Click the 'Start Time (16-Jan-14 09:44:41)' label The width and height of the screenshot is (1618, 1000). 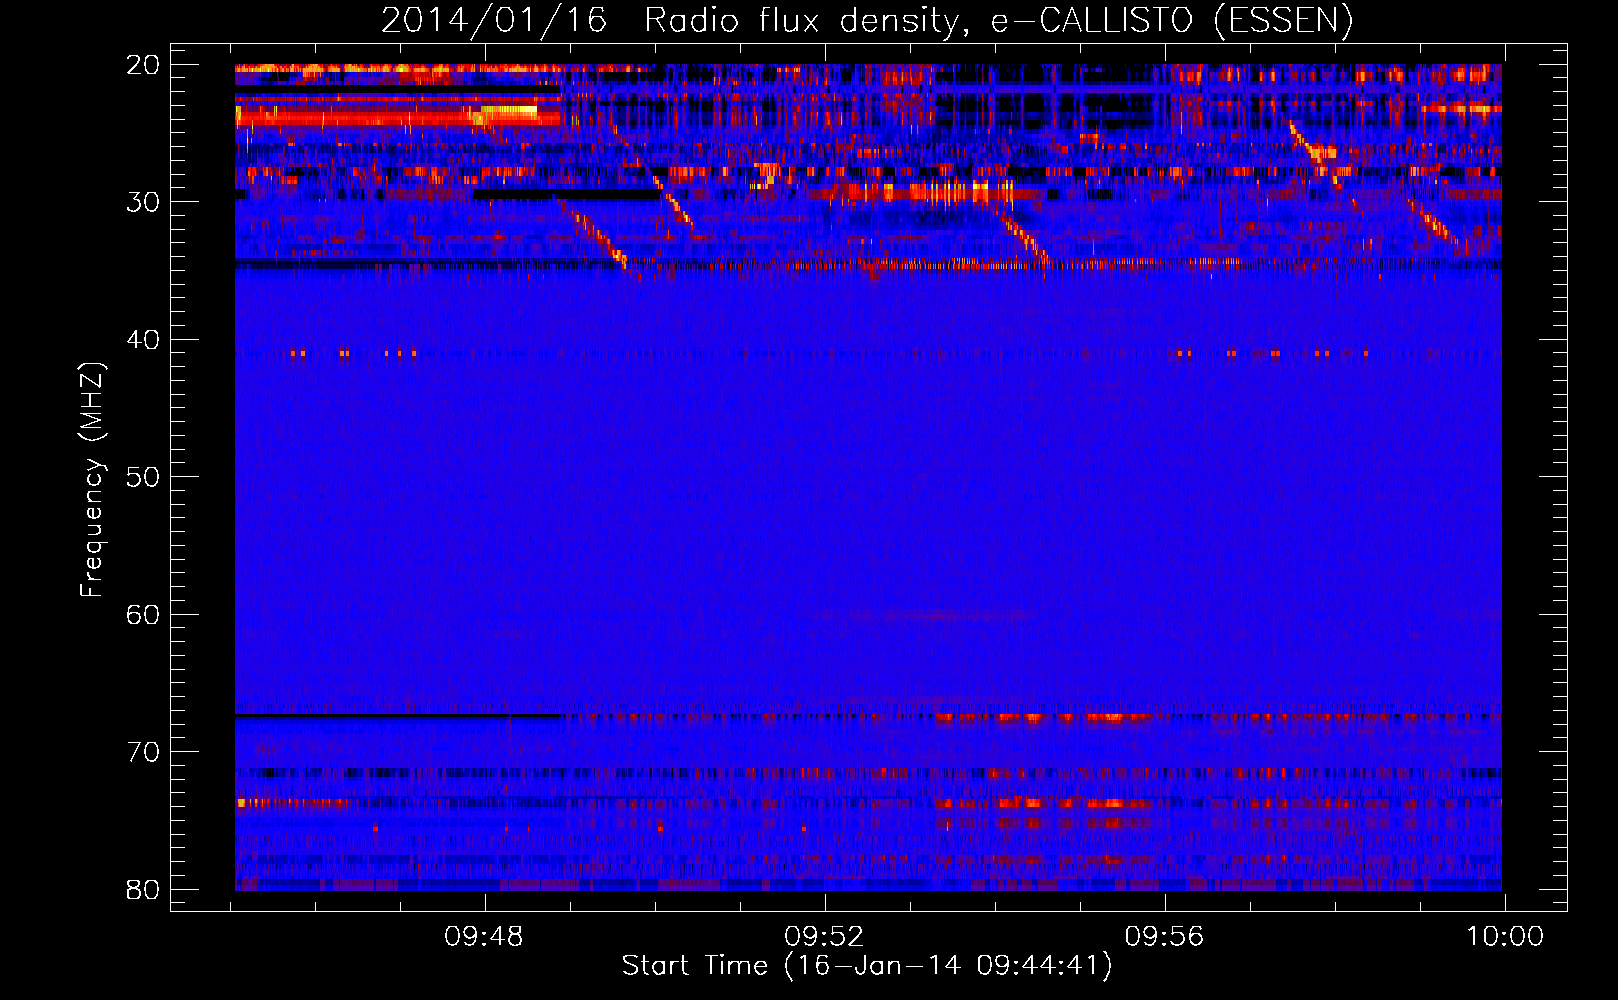pos(867,966)
